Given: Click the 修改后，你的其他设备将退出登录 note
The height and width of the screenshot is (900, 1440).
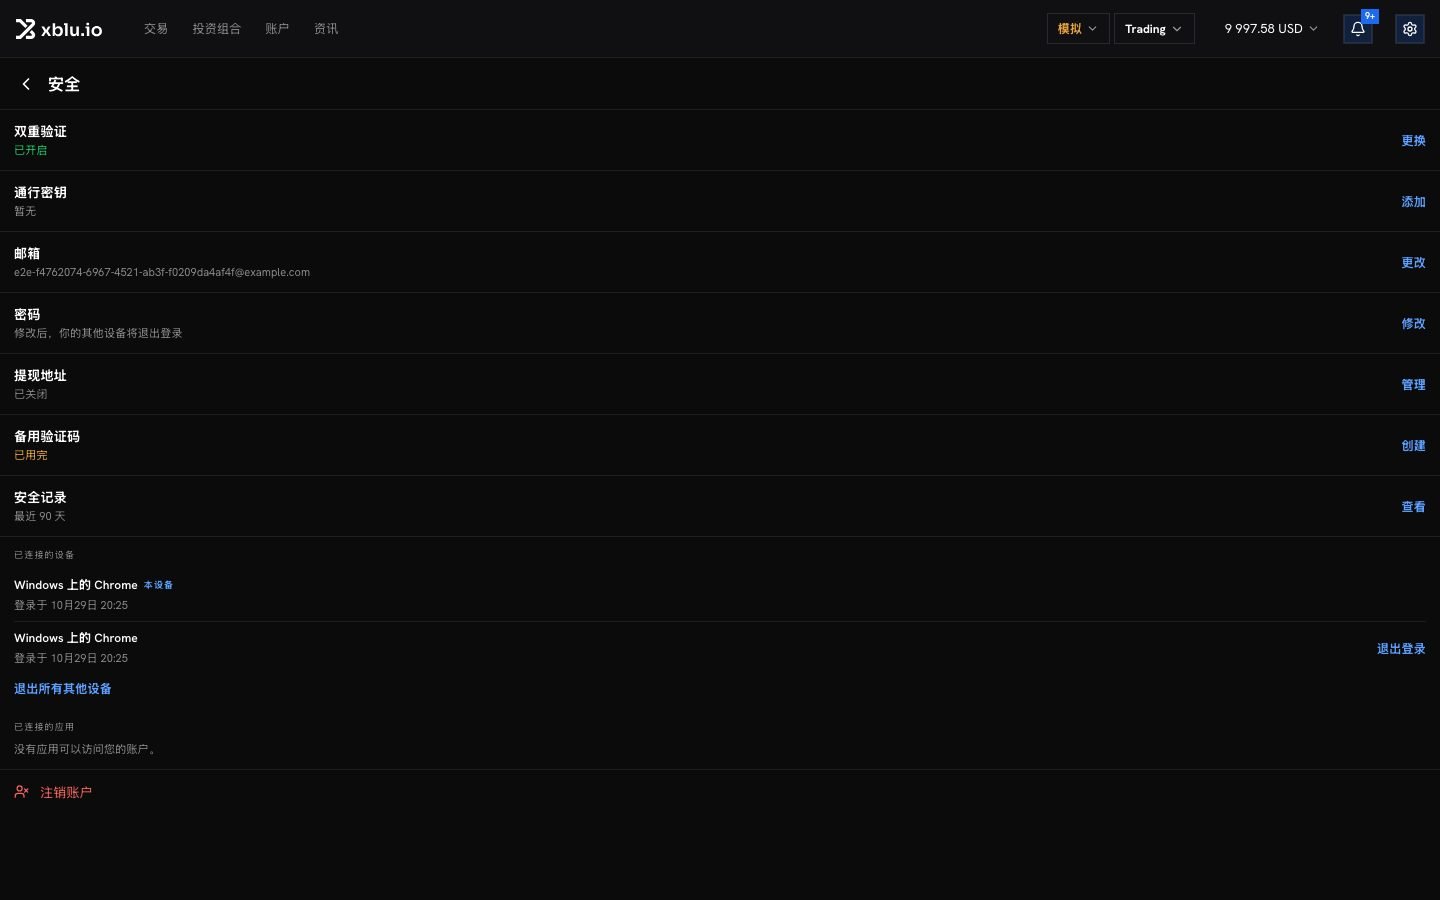Looking at the screenshot, I should [98, 333].
